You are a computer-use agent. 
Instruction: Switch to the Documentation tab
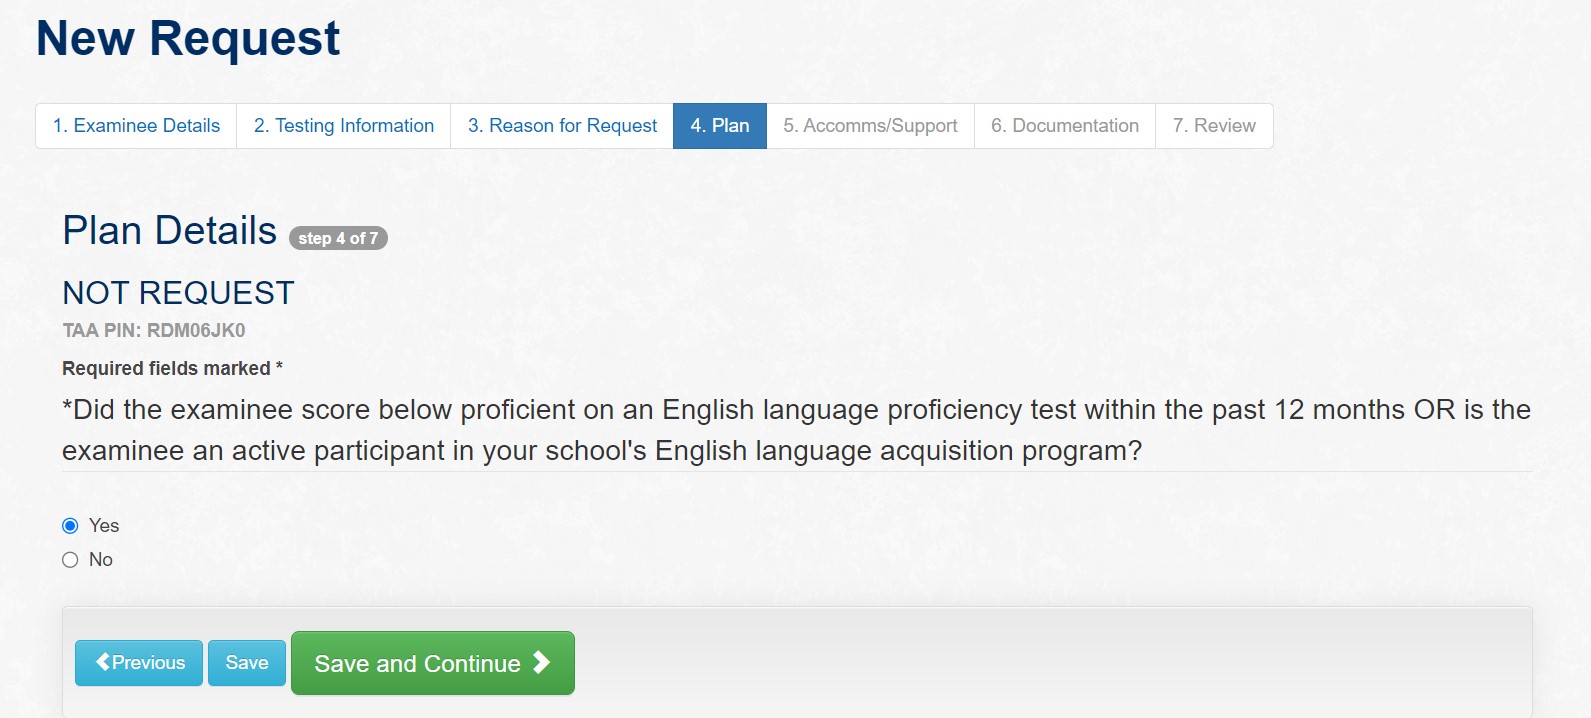pos(1064,125)
